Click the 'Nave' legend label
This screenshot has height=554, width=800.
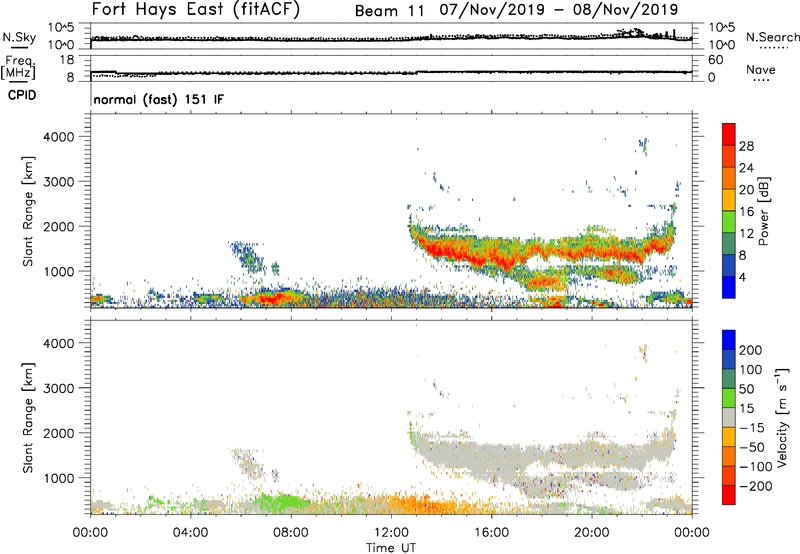coord(761,69)
